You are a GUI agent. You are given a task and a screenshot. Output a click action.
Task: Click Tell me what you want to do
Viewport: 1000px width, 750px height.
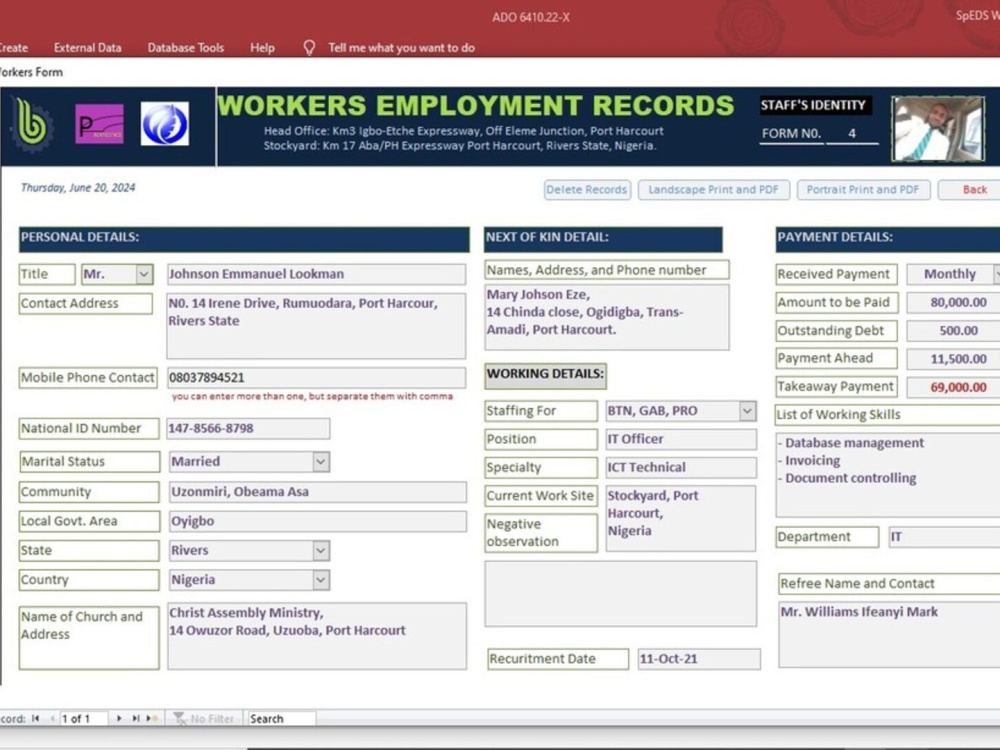coord(401,48)
